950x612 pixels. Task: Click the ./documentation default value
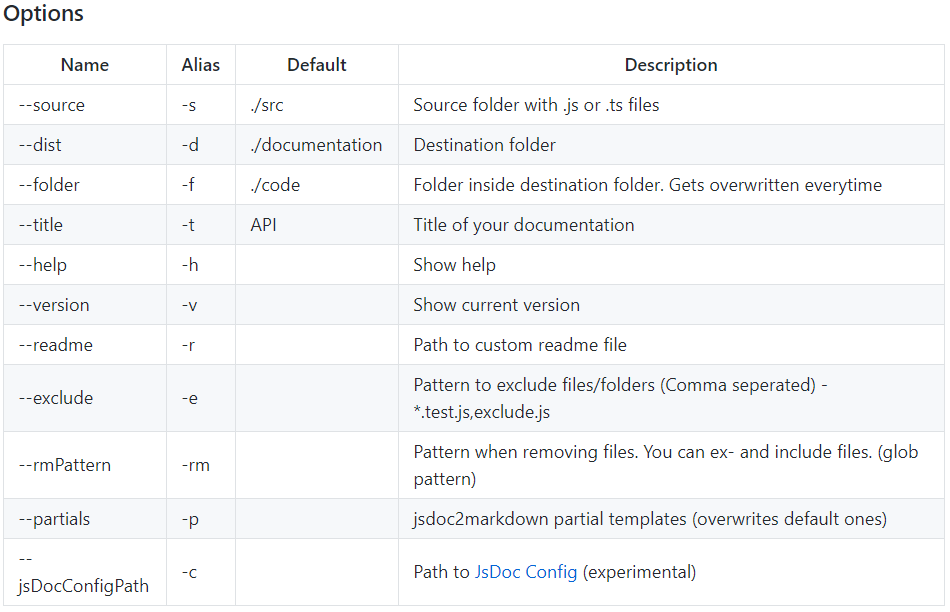[316, 145]
